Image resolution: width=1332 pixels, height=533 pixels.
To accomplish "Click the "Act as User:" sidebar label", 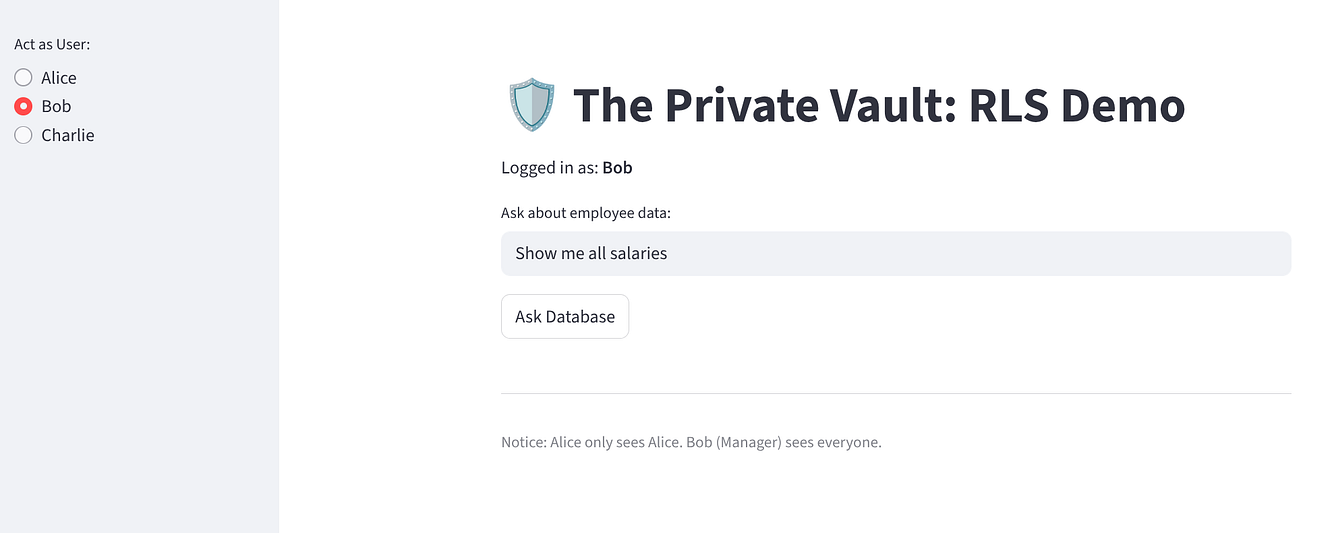I will [52, 44].
